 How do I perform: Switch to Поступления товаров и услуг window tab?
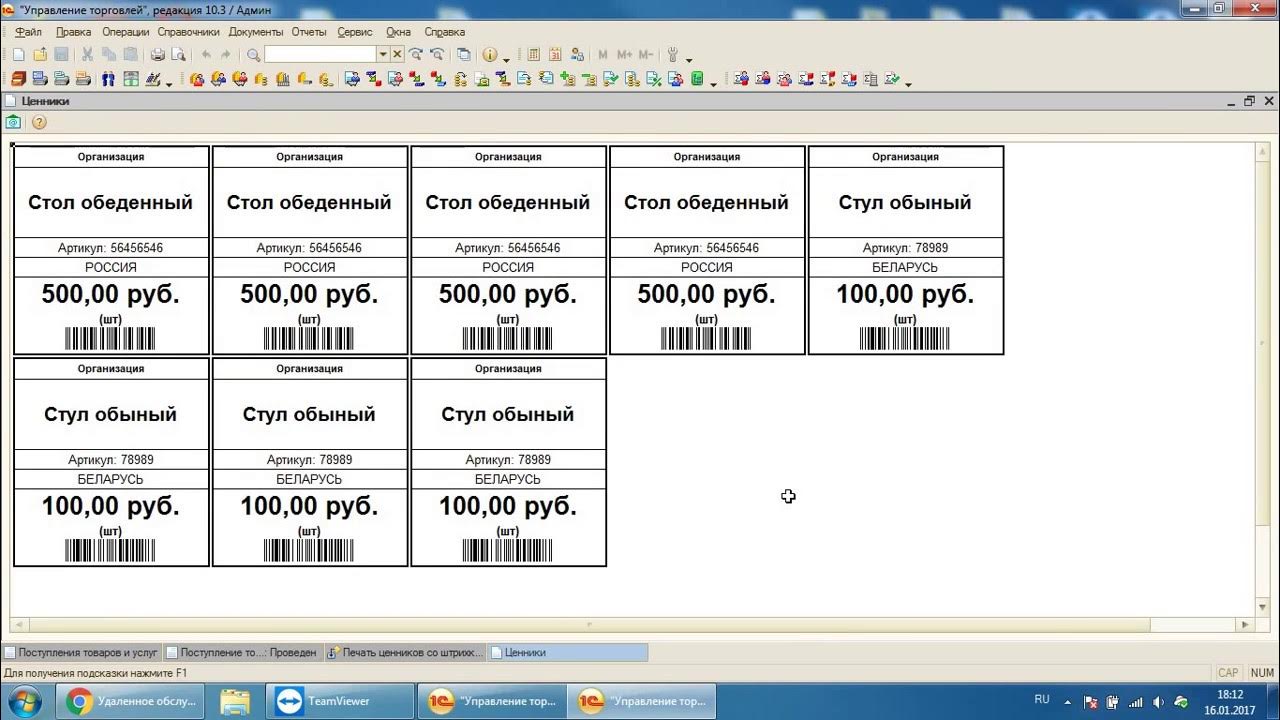click(81, 652)
